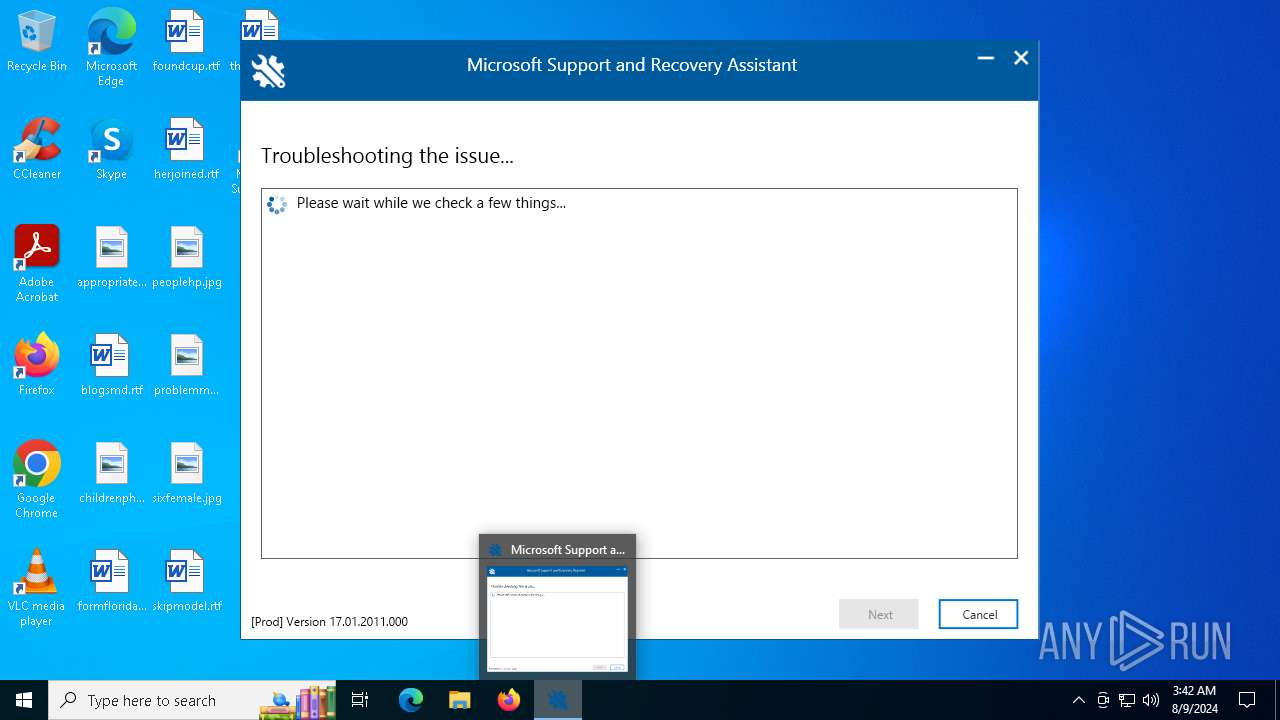Select the Skype desktop shortcut
The image size is (1280, 720).
point(111,150)
